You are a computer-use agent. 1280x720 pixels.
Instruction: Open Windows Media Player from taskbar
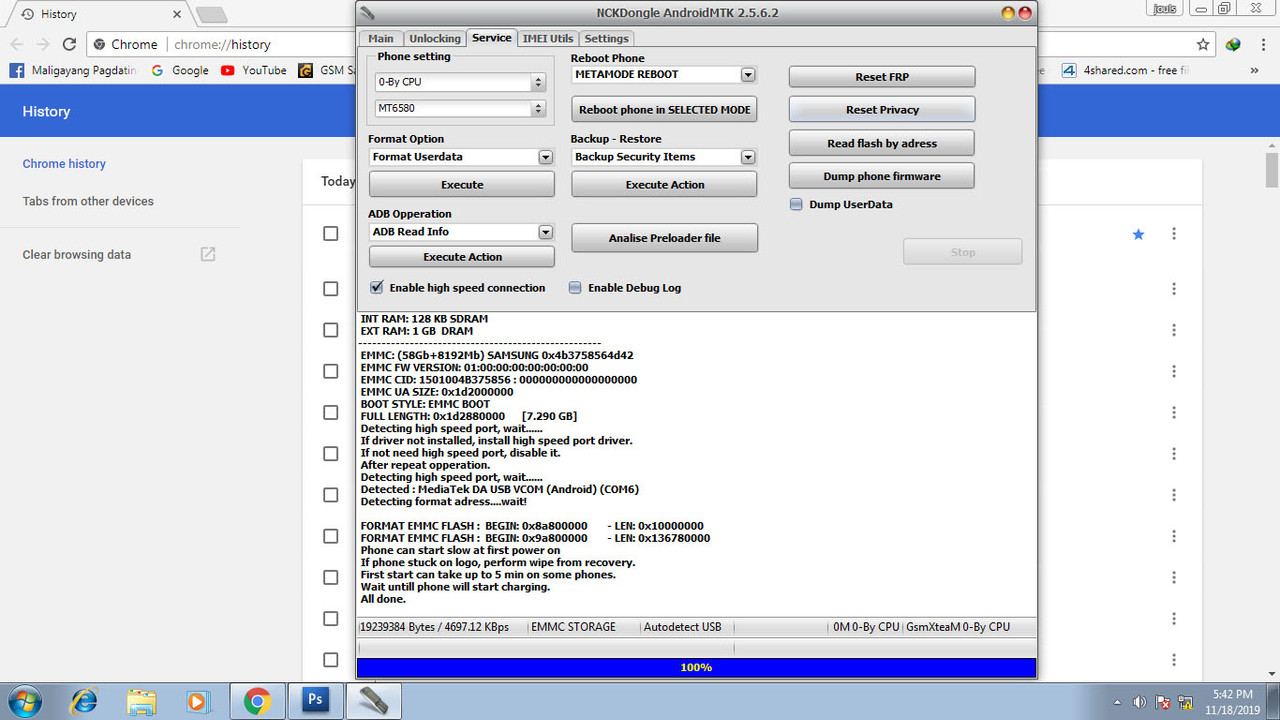pyautogui.click(x=198, y=700)
